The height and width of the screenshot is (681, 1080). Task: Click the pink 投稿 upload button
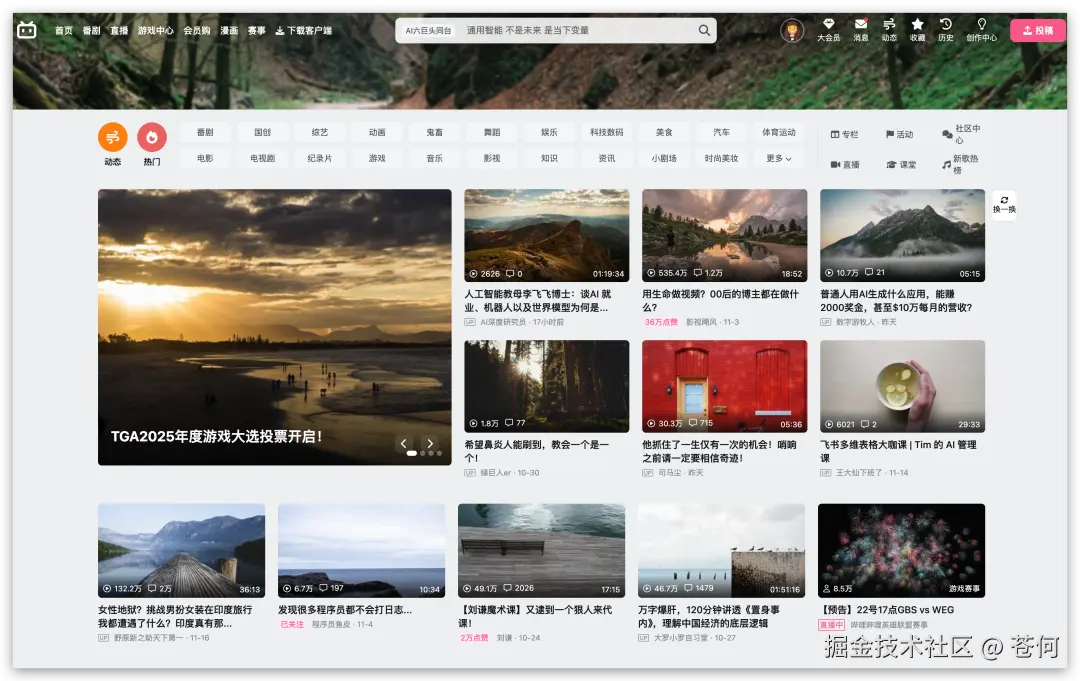tap(1036, 30)
